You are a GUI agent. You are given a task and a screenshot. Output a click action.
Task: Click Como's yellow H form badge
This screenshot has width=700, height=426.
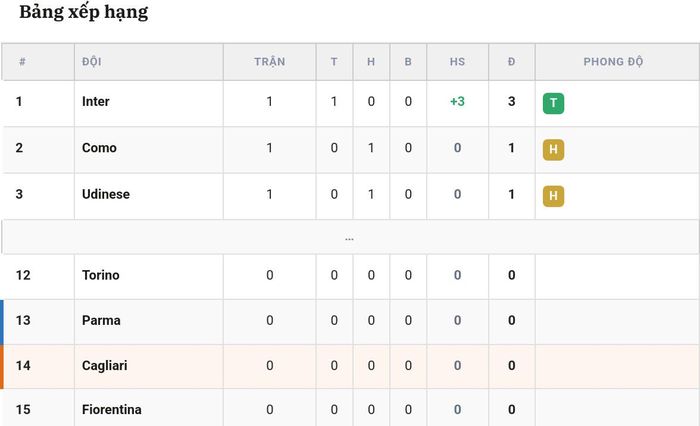(553, 150)
